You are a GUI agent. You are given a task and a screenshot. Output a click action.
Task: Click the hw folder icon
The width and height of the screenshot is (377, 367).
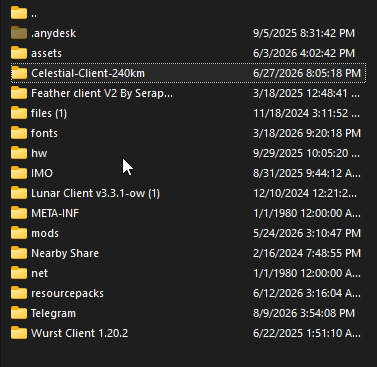[19, 153]
